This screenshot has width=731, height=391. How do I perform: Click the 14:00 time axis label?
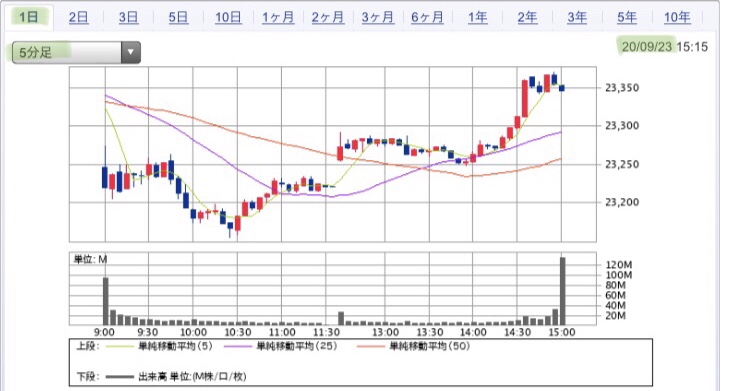coord(473,332)
